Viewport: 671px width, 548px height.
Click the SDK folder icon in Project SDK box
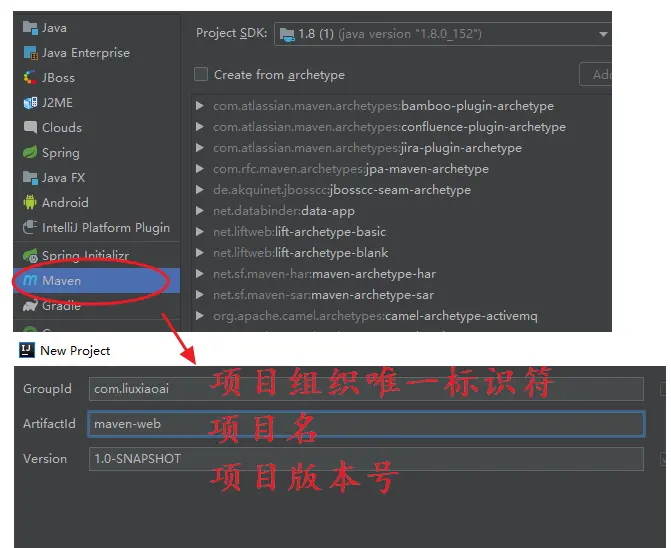tap(287, 34)
